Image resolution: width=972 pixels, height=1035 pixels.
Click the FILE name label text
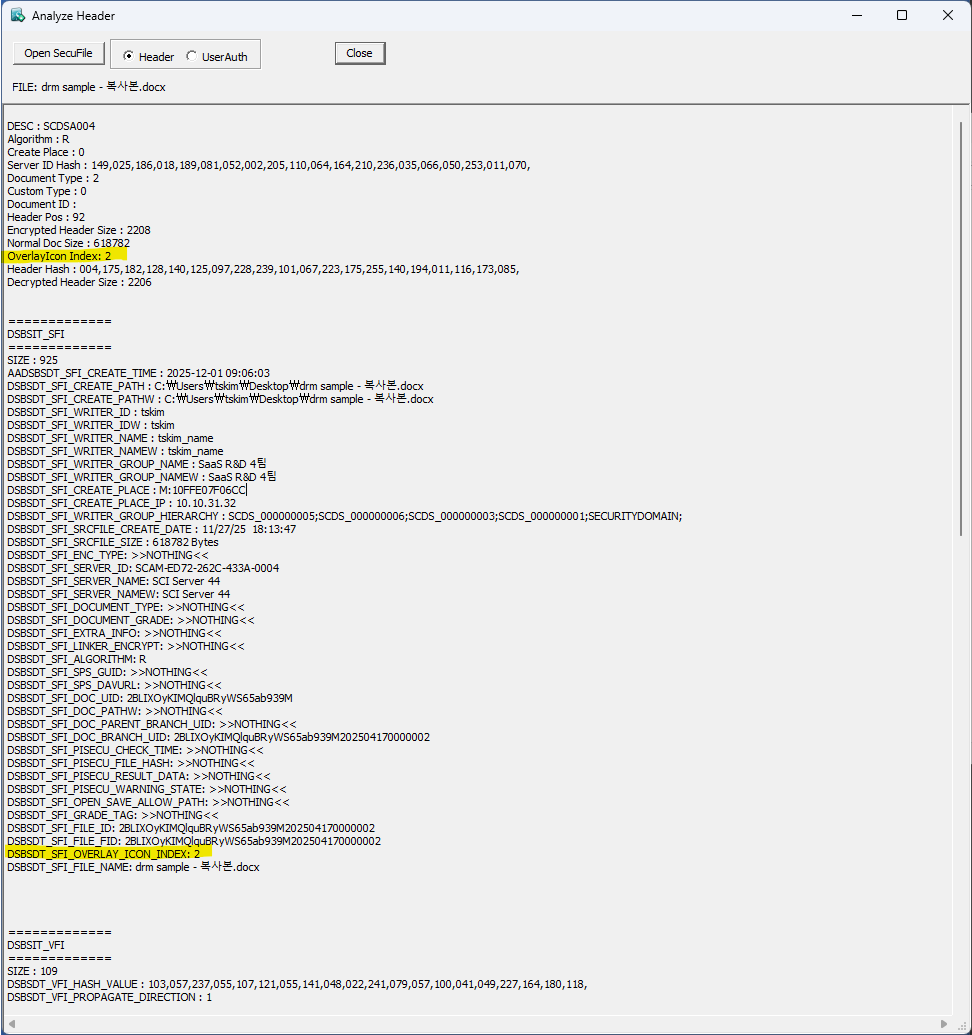point(89,87)
